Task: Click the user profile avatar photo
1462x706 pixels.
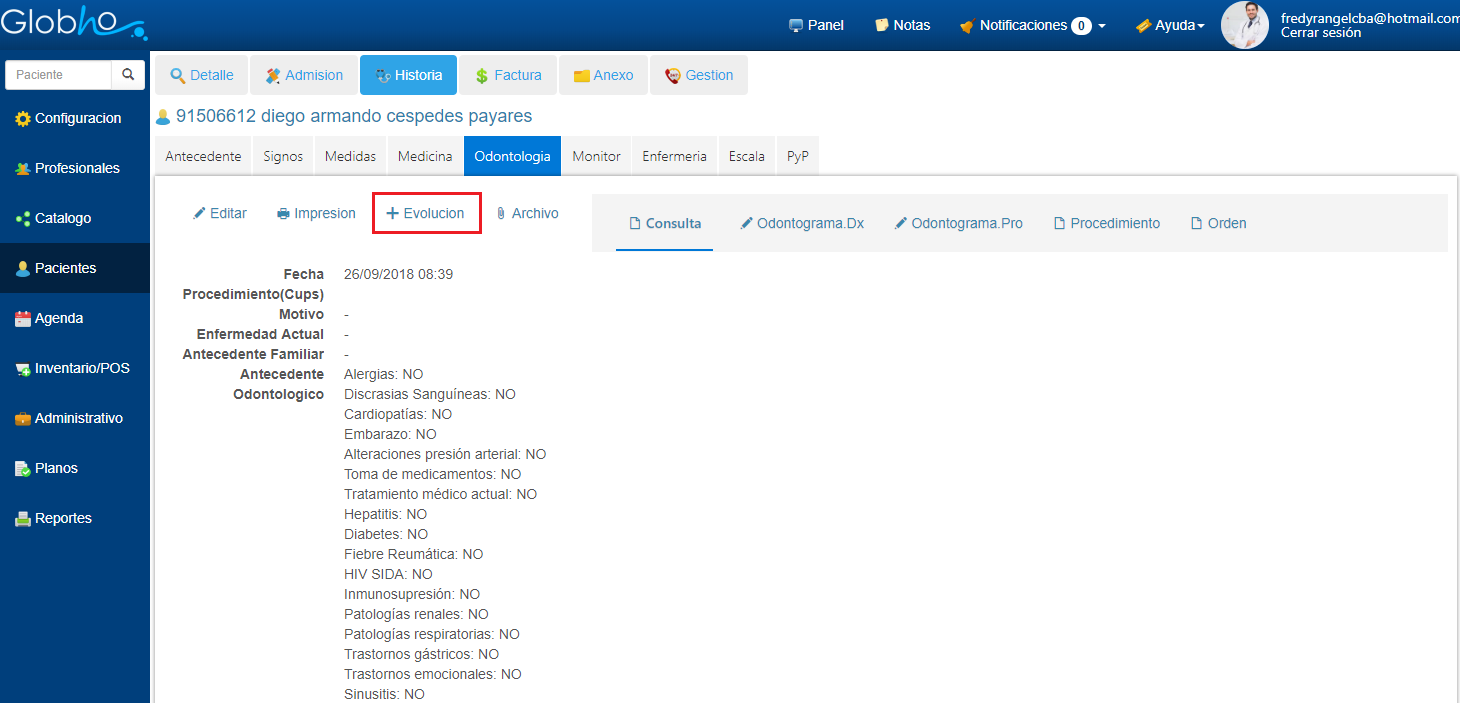Action: pyautogui.click(x=1245, y=25)
